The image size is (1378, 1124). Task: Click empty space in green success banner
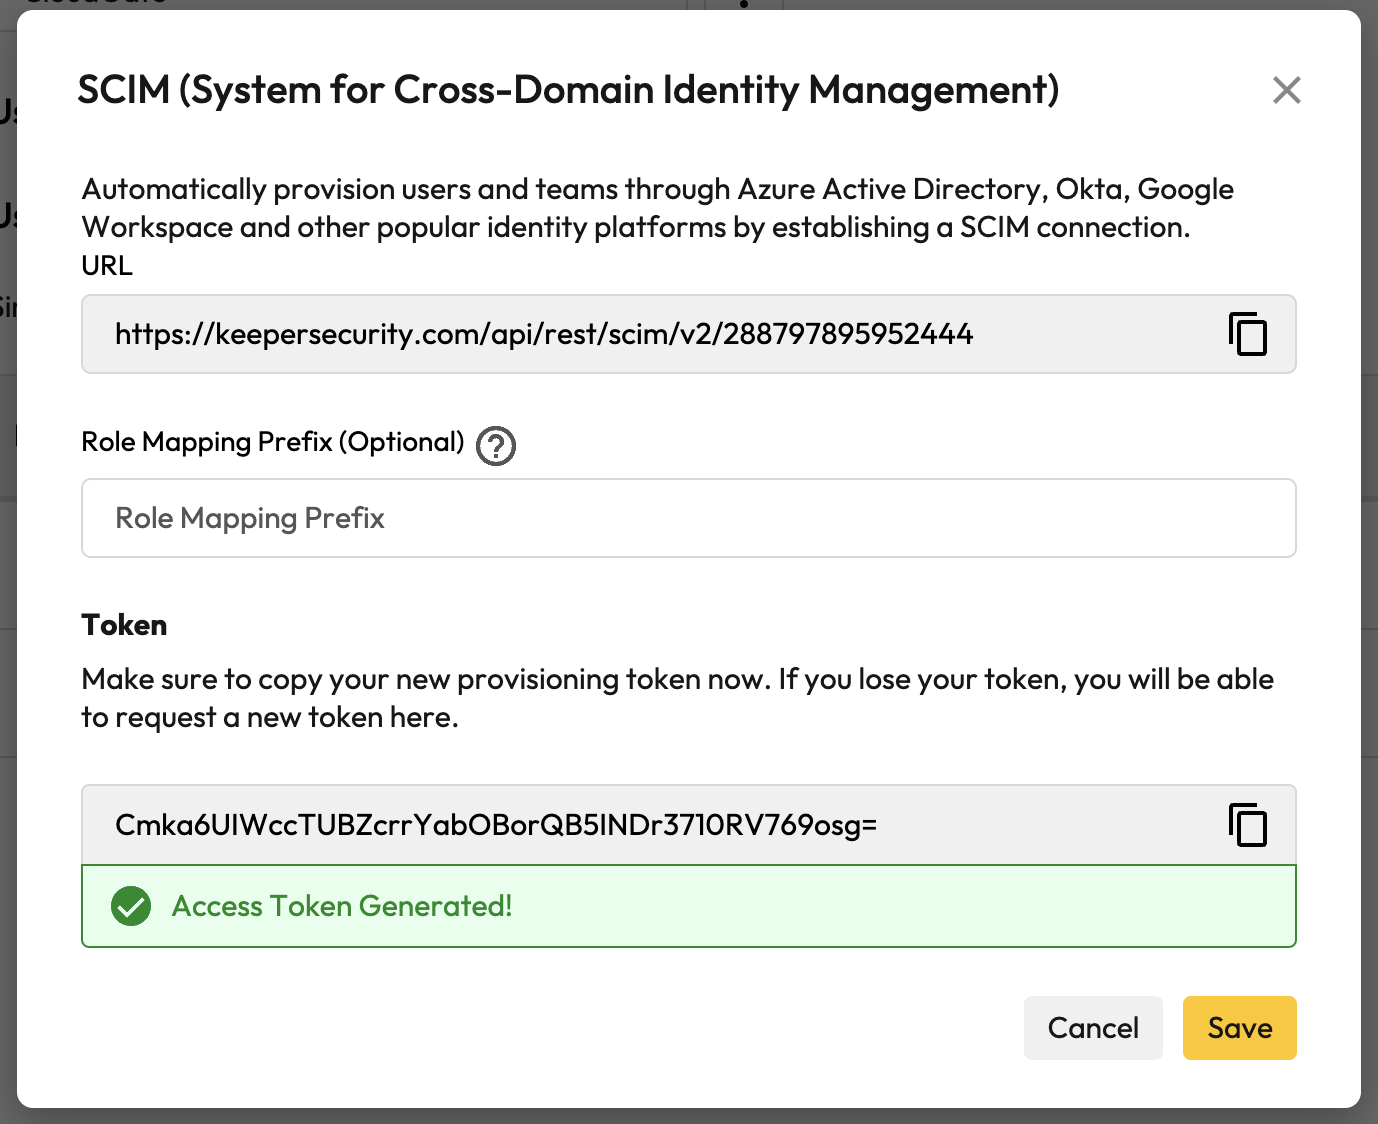[x=900, y=906]
